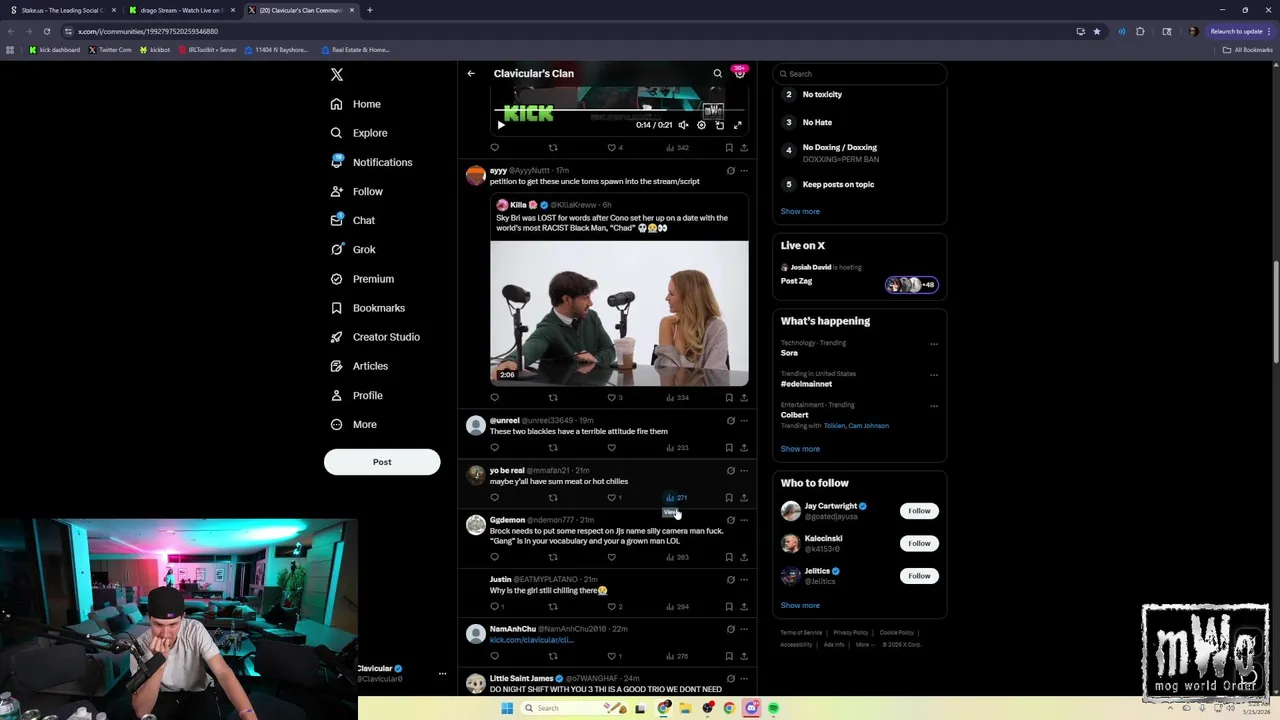The height and width of the screenshot is (720, 1280).
Task: Open more options on yo be real's post
Action: tap(744, 470)
